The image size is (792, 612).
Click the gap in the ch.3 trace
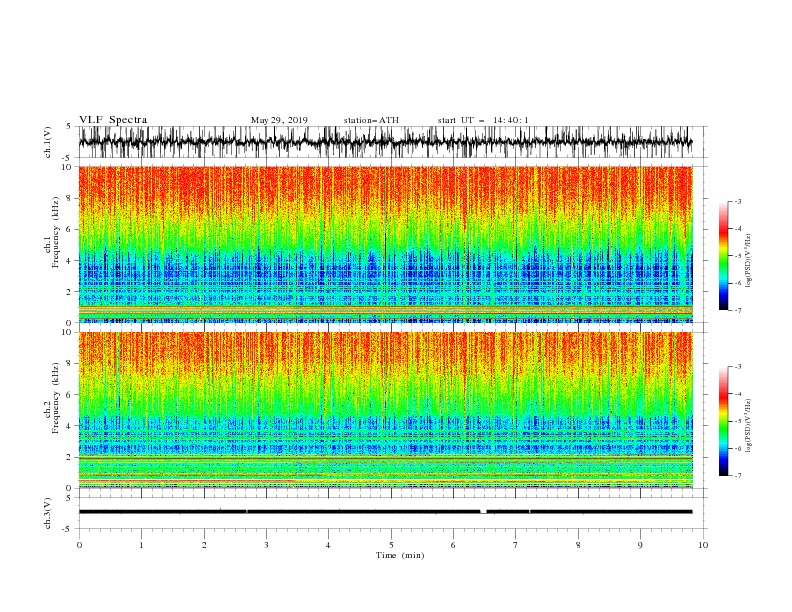pos(483,512)
